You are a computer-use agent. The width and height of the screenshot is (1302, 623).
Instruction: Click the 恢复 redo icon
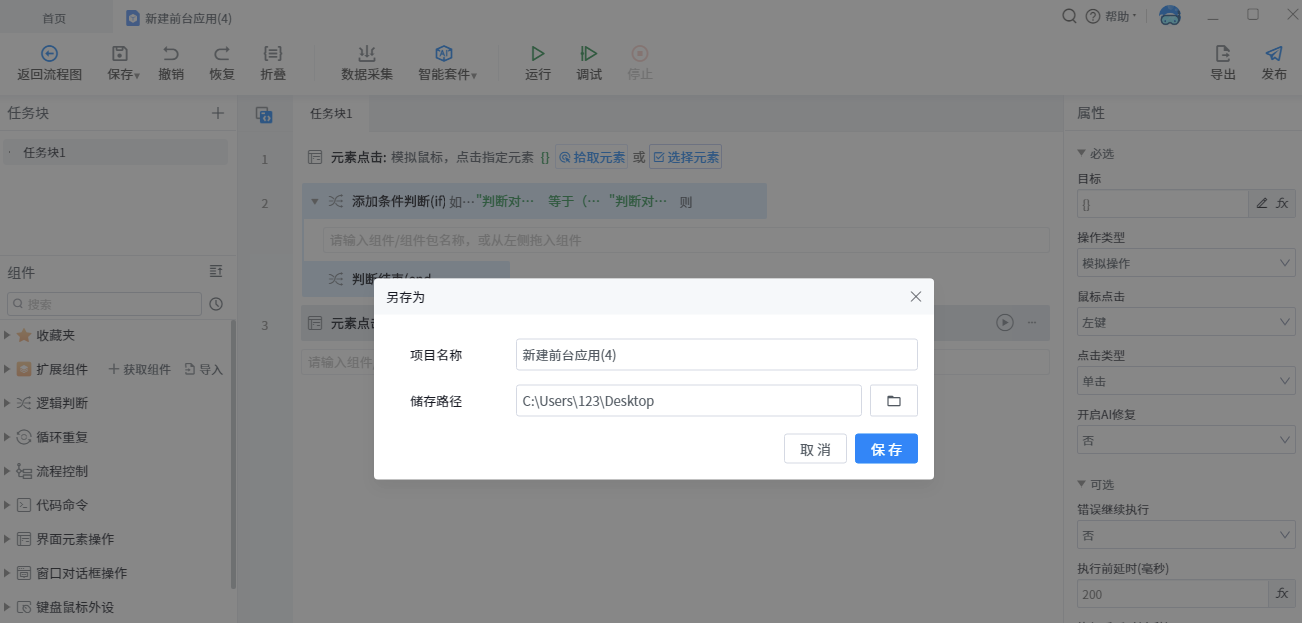222,54
